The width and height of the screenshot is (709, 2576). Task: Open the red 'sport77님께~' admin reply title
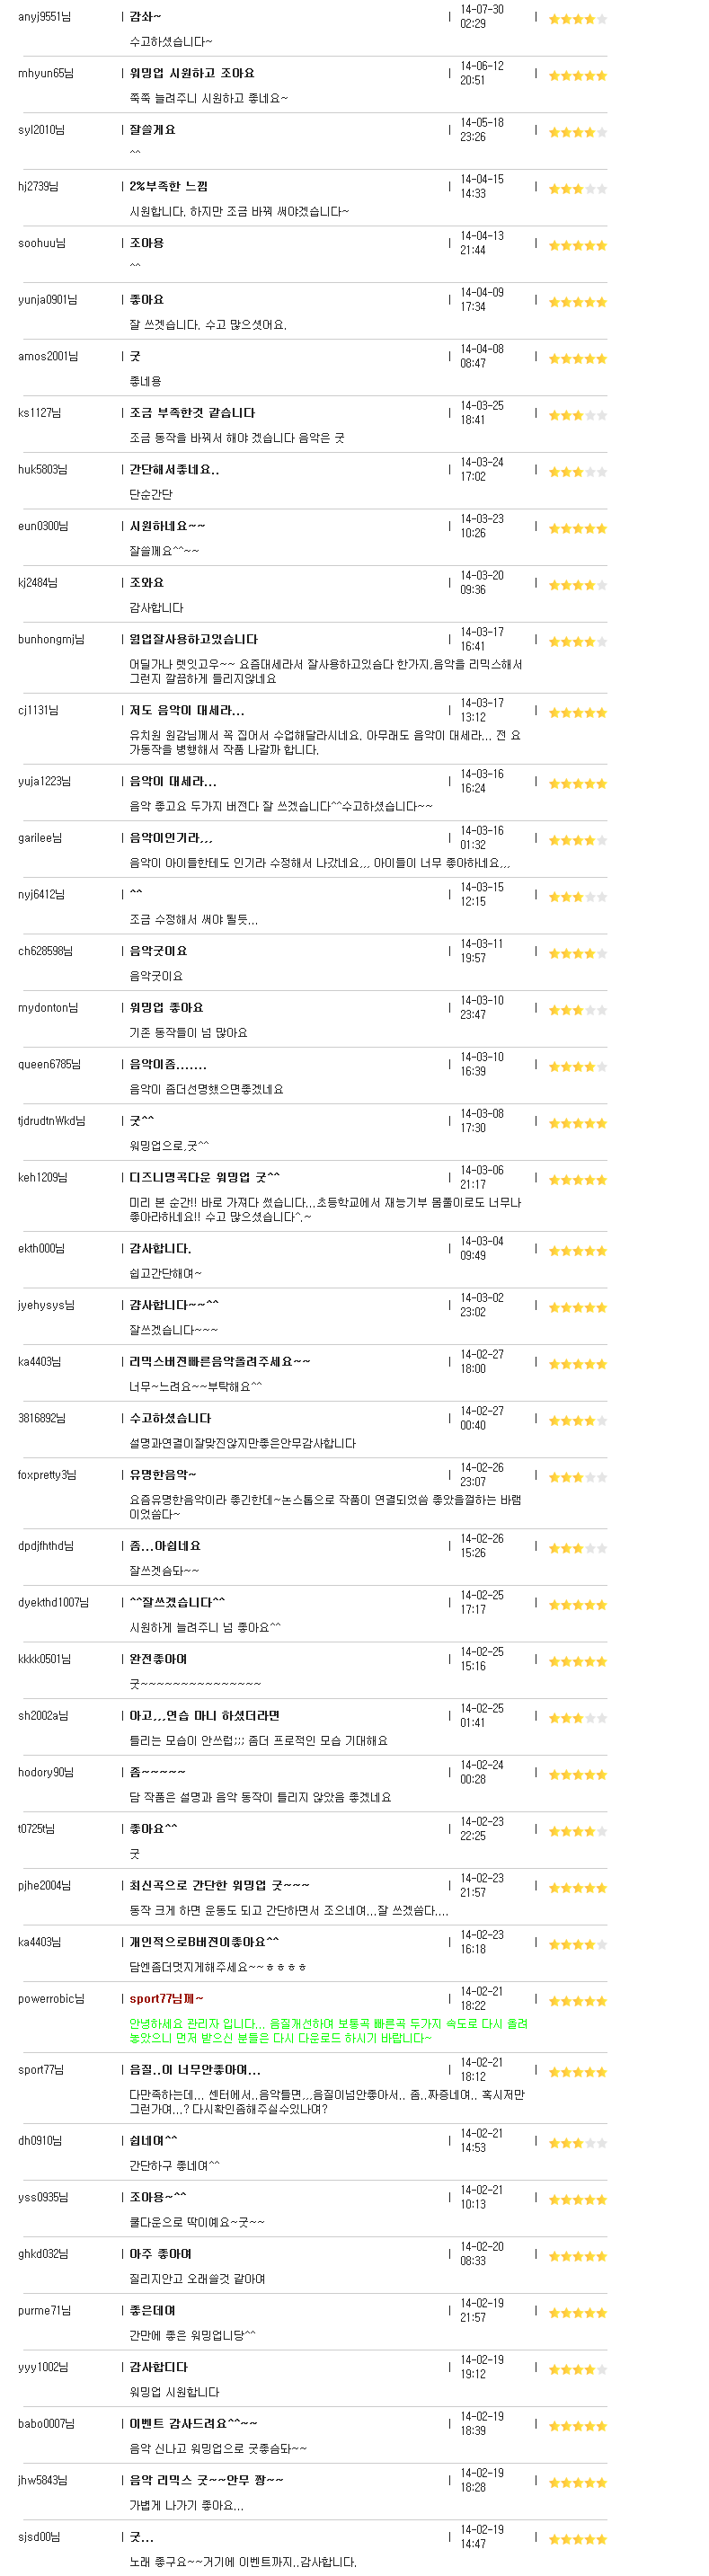(167, 1998)
